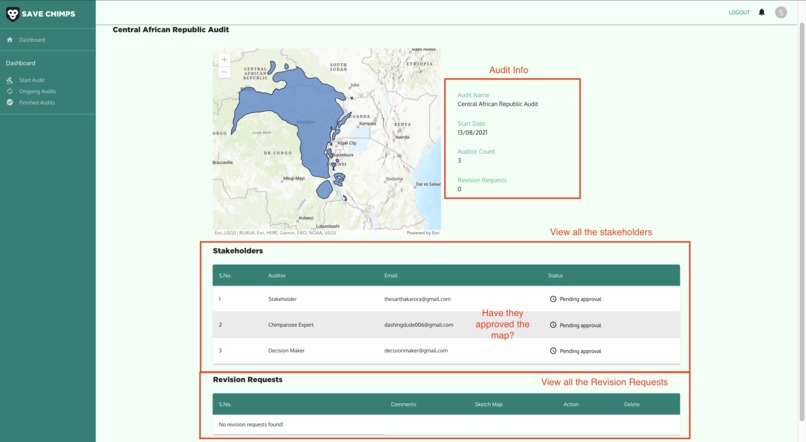The height and width of the screenshot is (442, 806).
Task: Select dashingdude006@gmail.com email cell
Action: [x=418, y=325]
